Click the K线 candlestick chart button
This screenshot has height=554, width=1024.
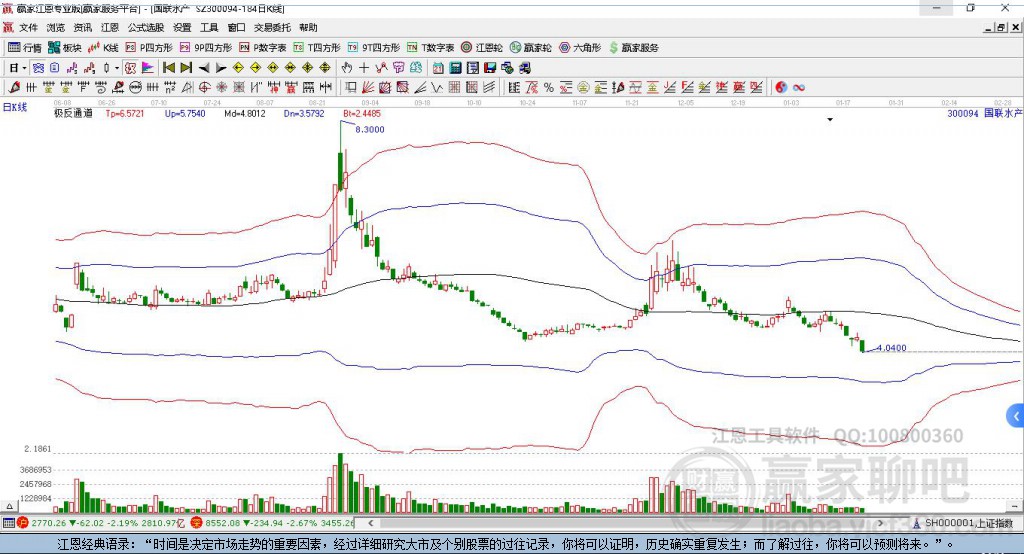[104, 47]
